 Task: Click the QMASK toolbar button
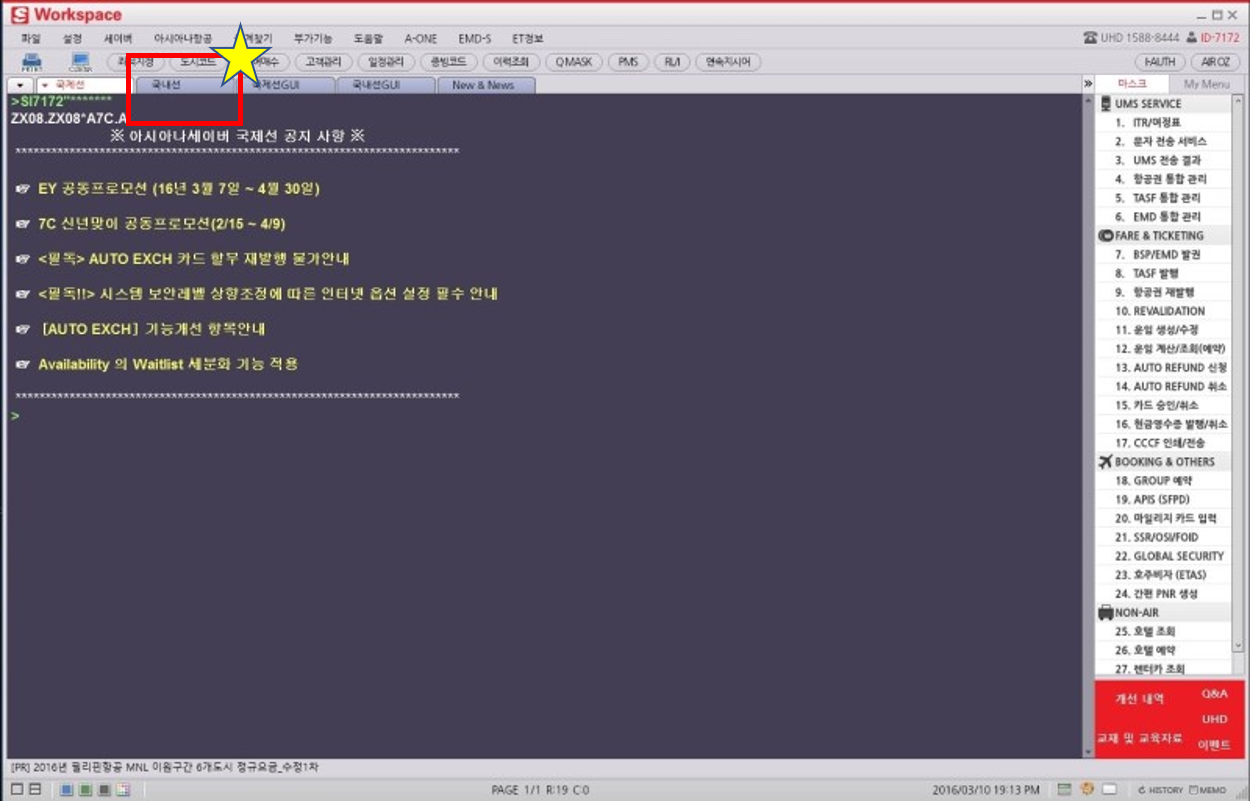573,62
